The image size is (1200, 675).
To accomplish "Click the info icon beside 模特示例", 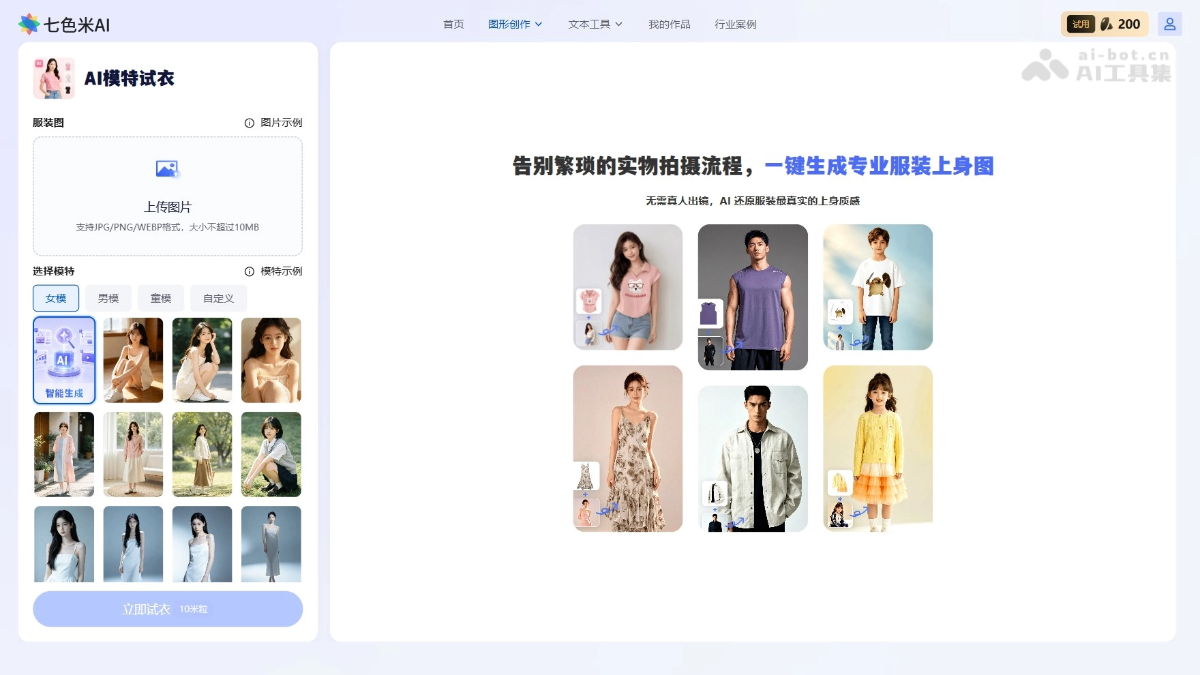I will click(x=249, y=271).
